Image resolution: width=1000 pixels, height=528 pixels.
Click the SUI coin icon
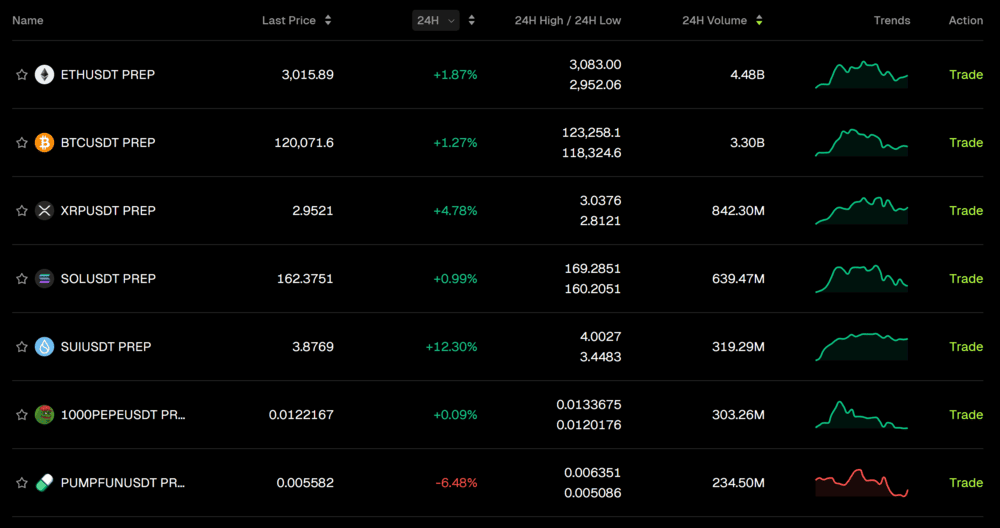[44, 347]
